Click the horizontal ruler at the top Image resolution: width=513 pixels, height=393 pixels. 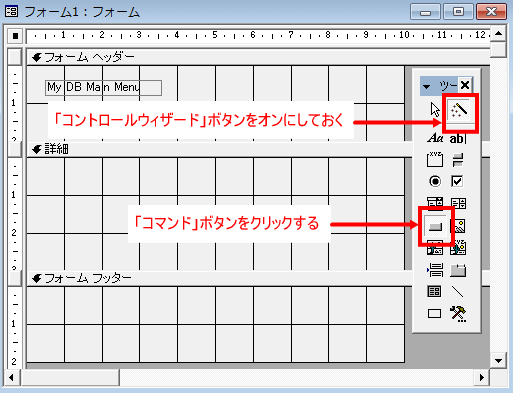[258, 36]
